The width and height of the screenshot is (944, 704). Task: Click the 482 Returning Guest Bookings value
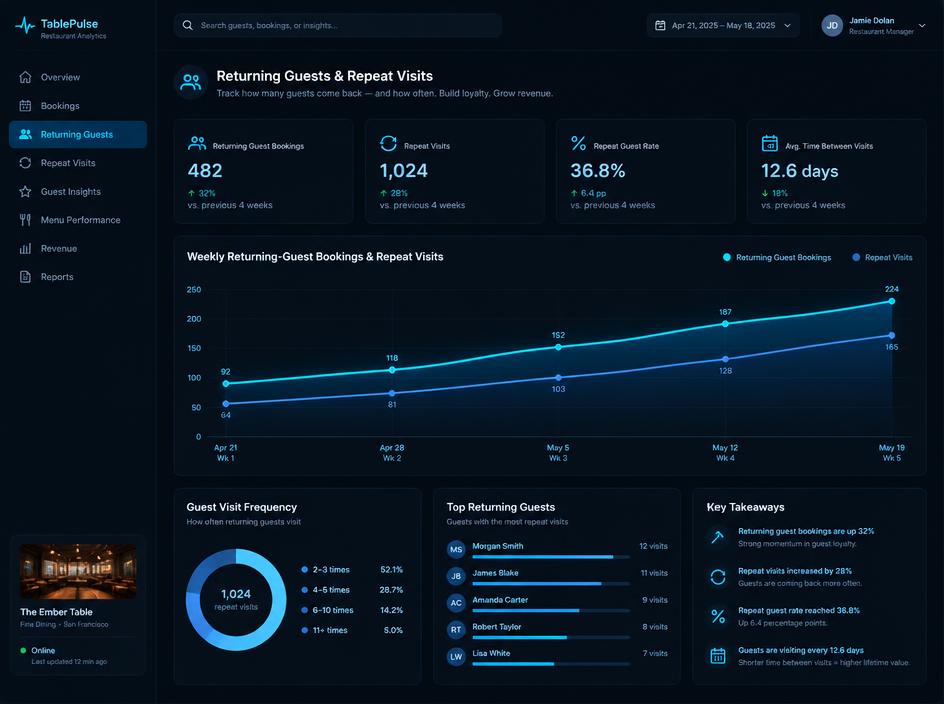pos(205,171)
